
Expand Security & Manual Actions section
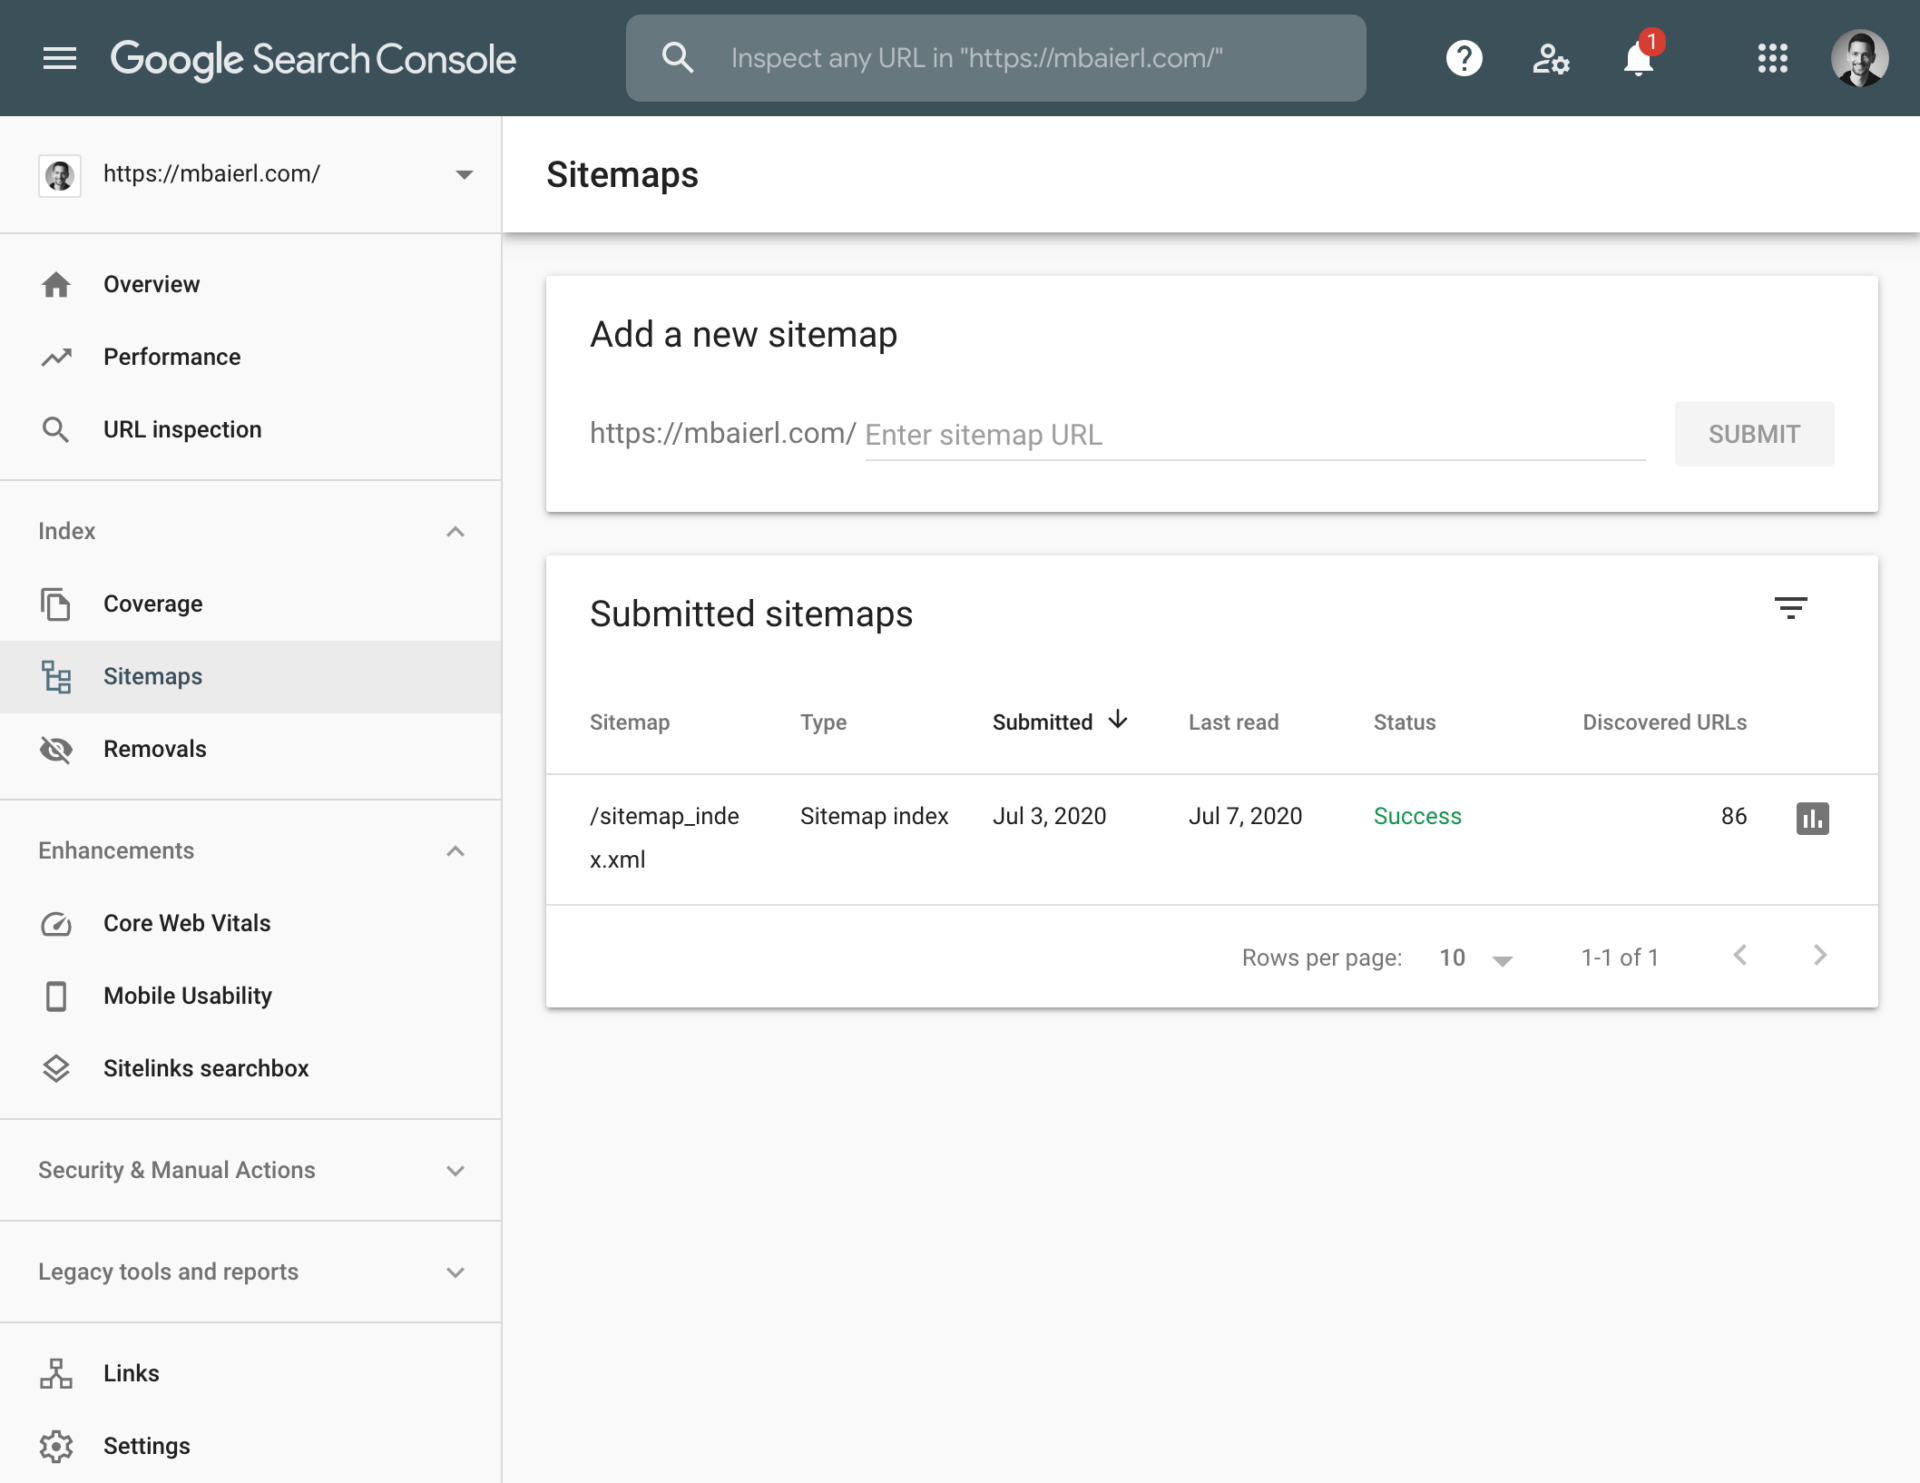coord(455,1171)
